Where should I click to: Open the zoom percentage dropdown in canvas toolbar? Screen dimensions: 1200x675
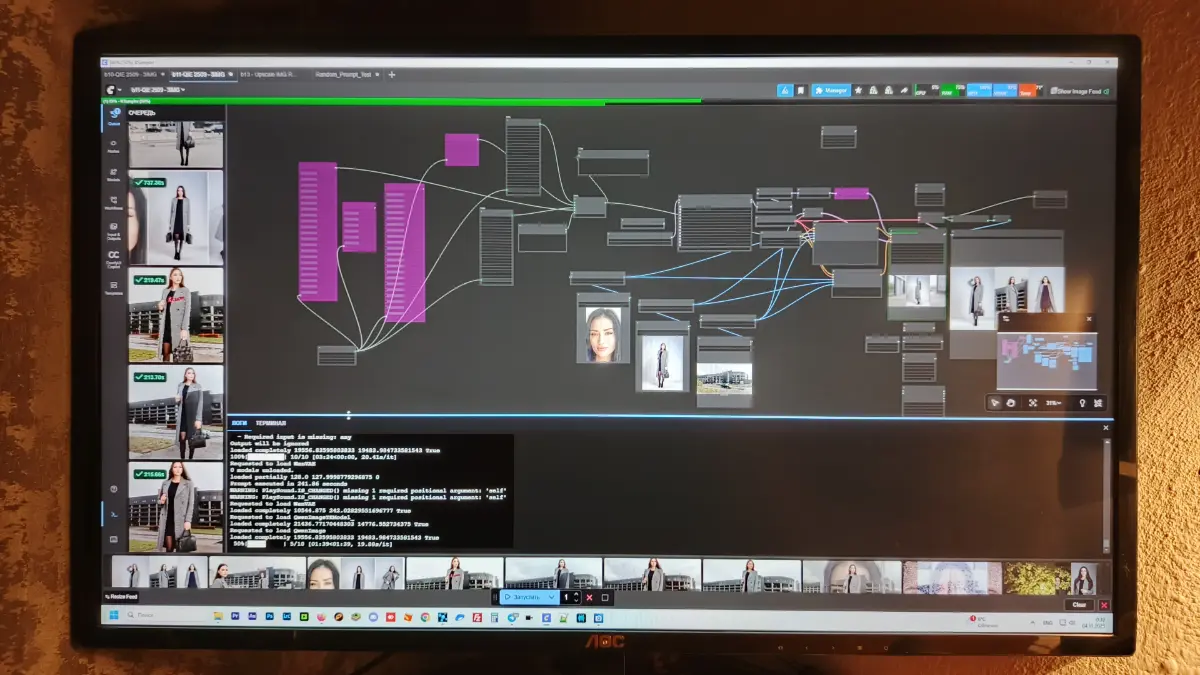[x=1055, y=403]
